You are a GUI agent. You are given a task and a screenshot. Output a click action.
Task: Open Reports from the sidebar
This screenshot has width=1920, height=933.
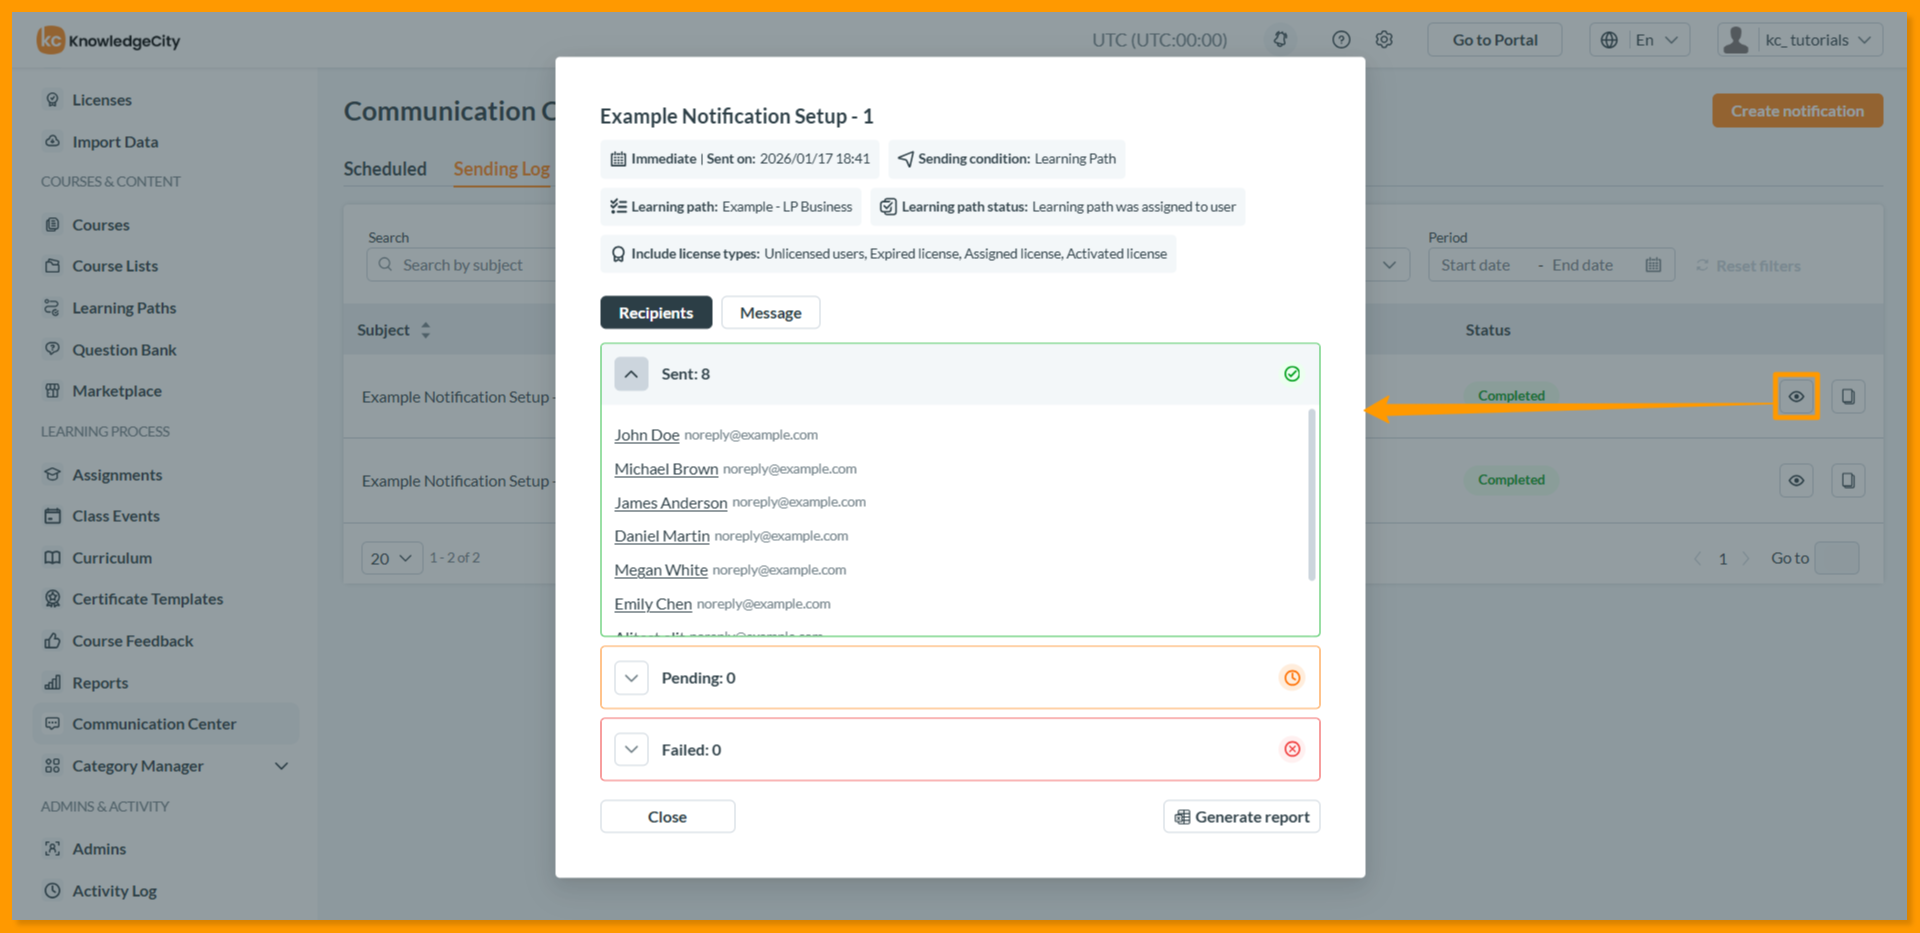(100, 683)
